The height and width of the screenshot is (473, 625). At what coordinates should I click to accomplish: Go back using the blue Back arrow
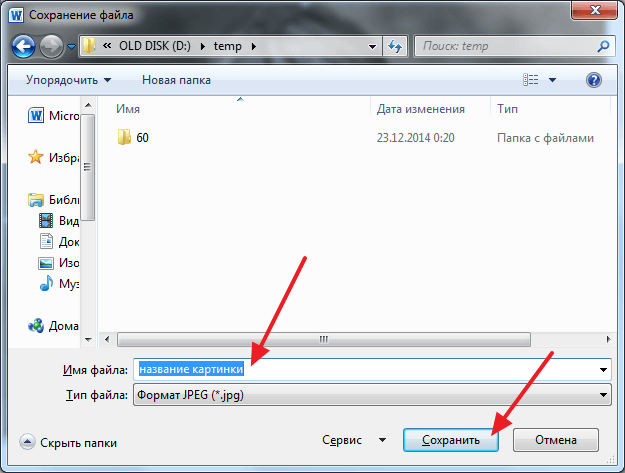[x=24, y=46]
